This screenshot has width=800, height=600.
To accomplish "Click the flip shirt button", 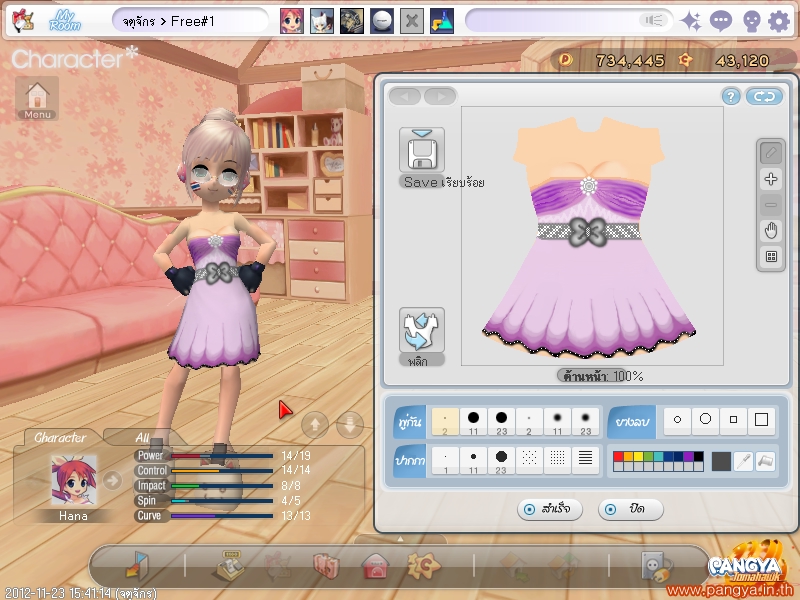I will [x=421, y=330].
